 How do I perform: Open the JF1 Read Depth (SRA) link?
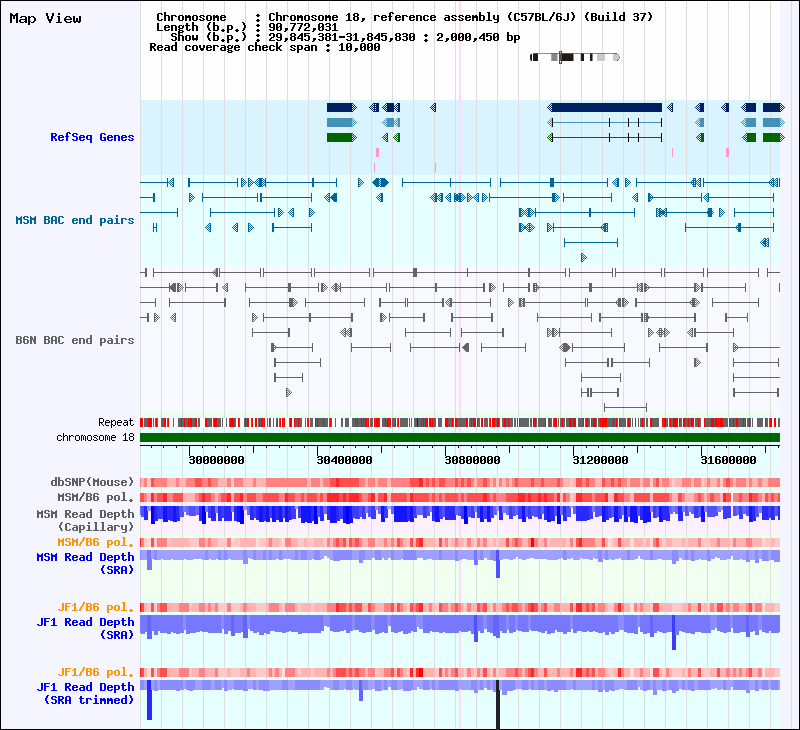[x=85, y=628]
